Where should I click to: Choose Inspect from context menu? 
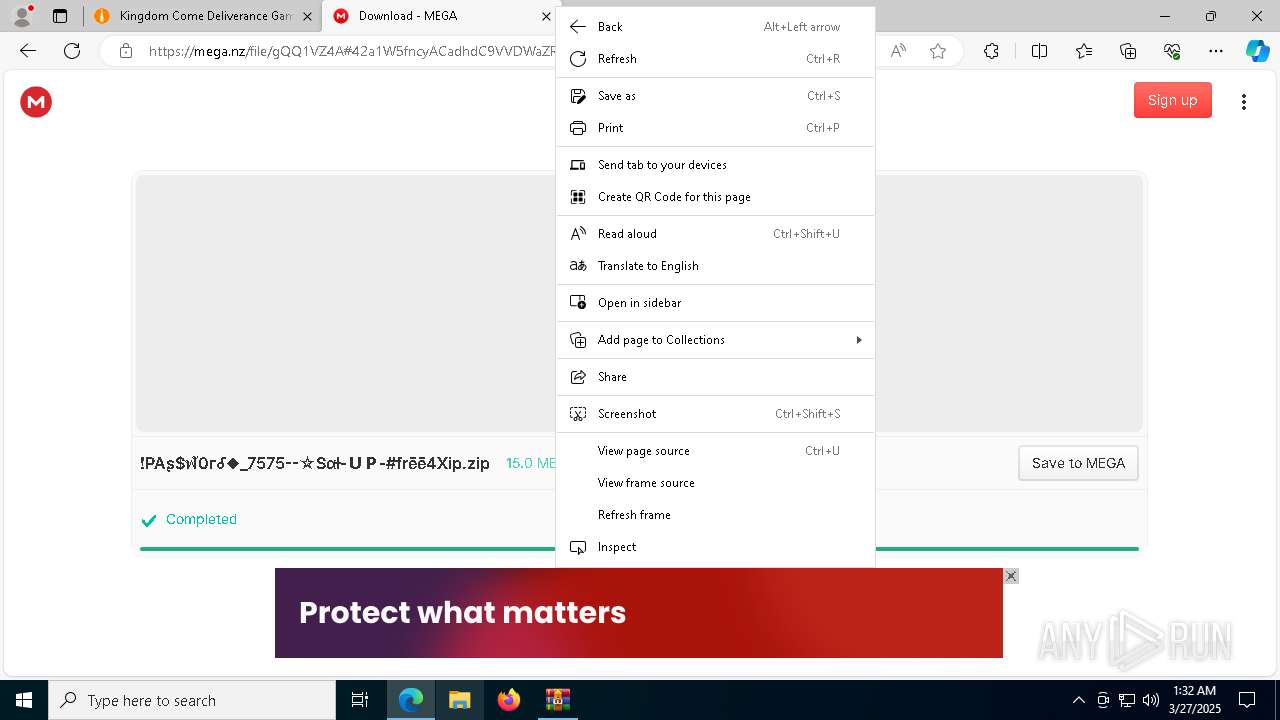[x=715, y=547]
